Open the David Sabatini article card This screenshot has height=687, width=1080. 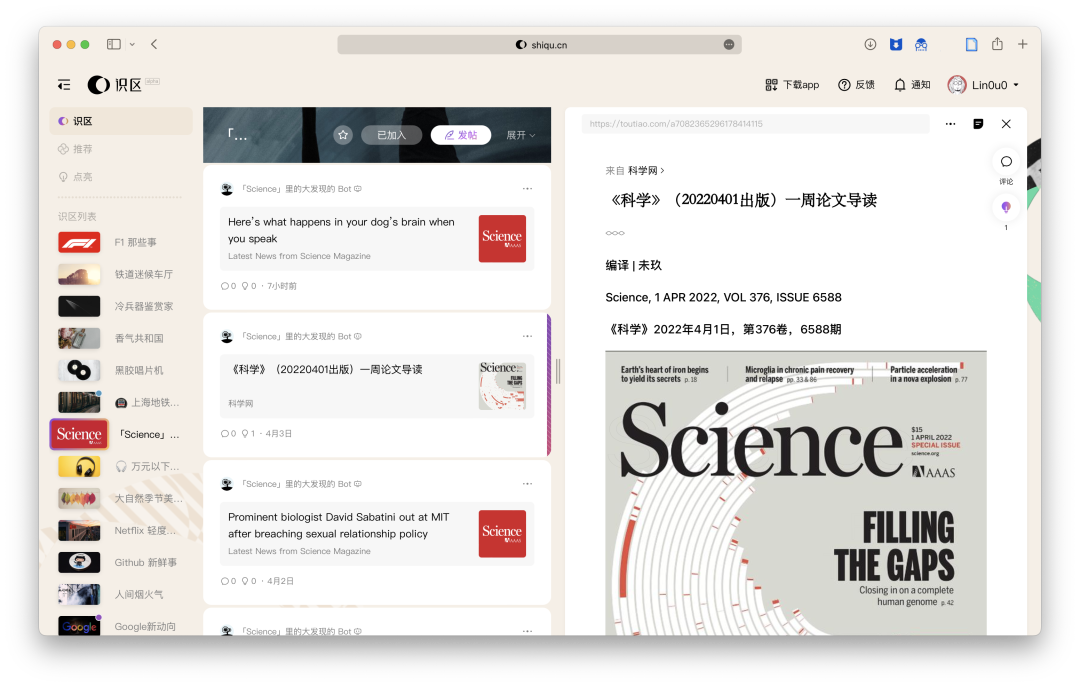(x=377, y=533)
